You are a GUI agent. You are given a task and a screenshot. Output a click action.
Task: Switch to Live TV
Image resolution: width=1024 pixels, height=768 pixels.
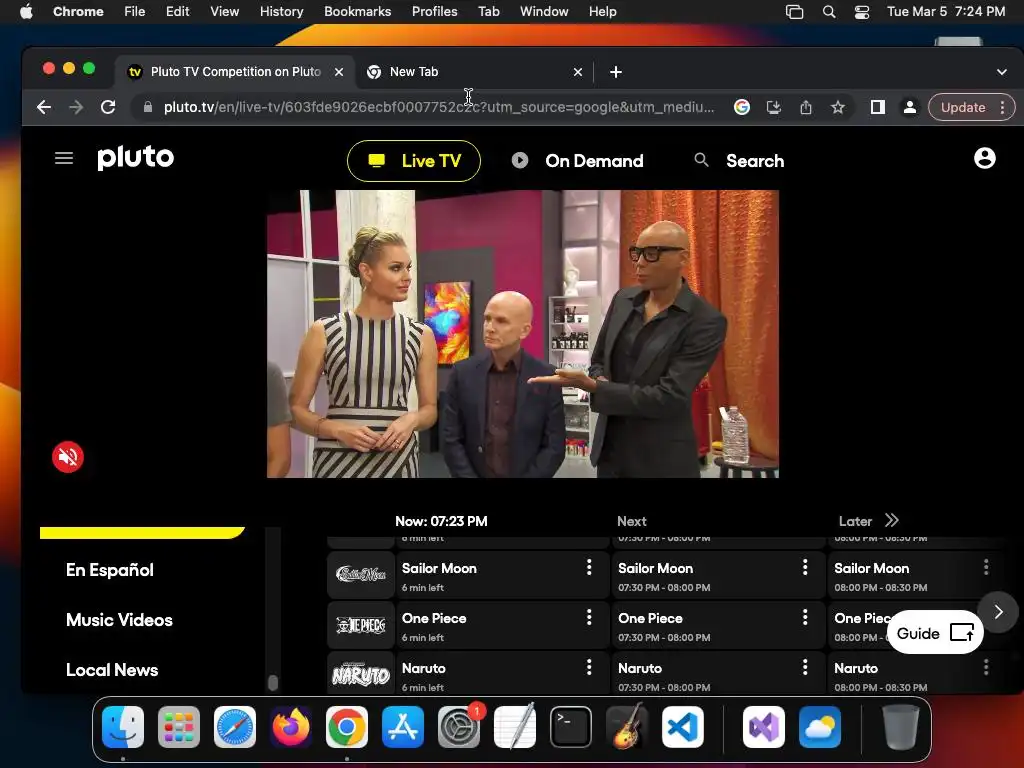pyautogui.click(x=414, y=161)
